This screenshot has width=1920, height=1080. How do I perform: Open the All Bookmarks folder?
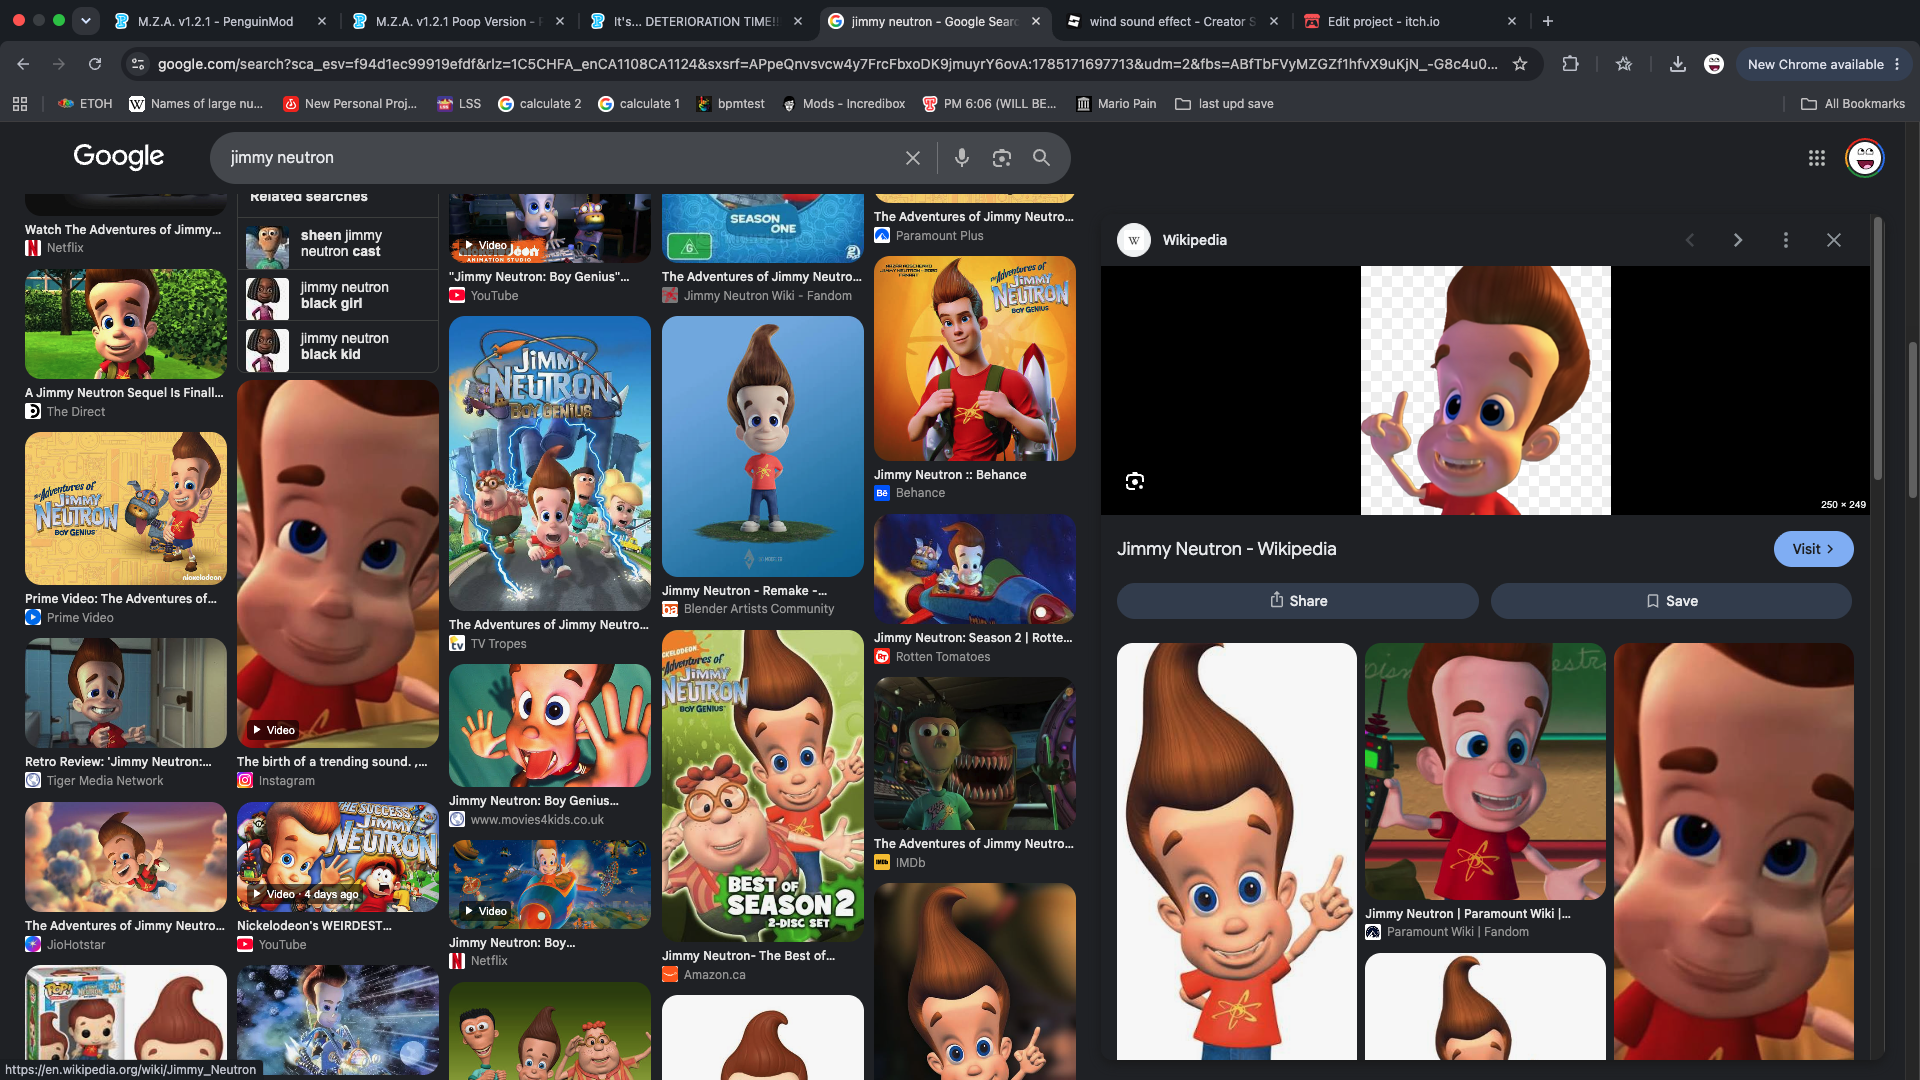tap(1853, 103)
